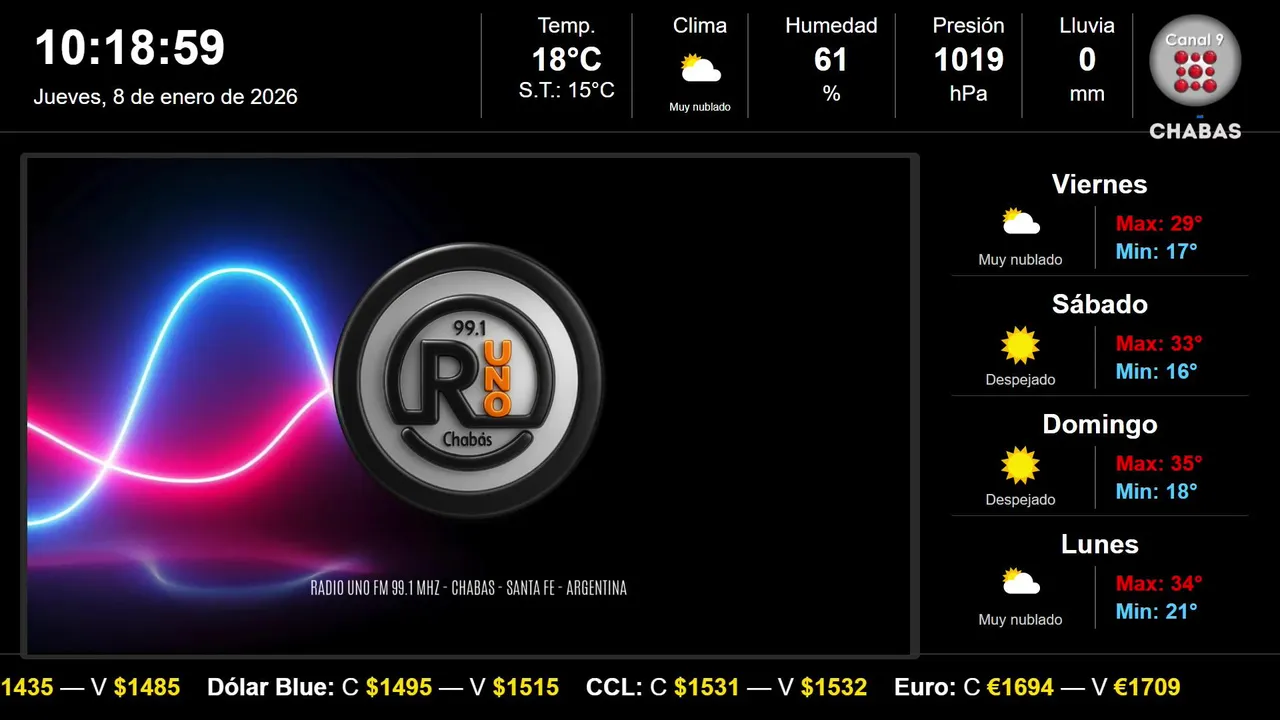Click the Clima header label

[x=700, y=26]
